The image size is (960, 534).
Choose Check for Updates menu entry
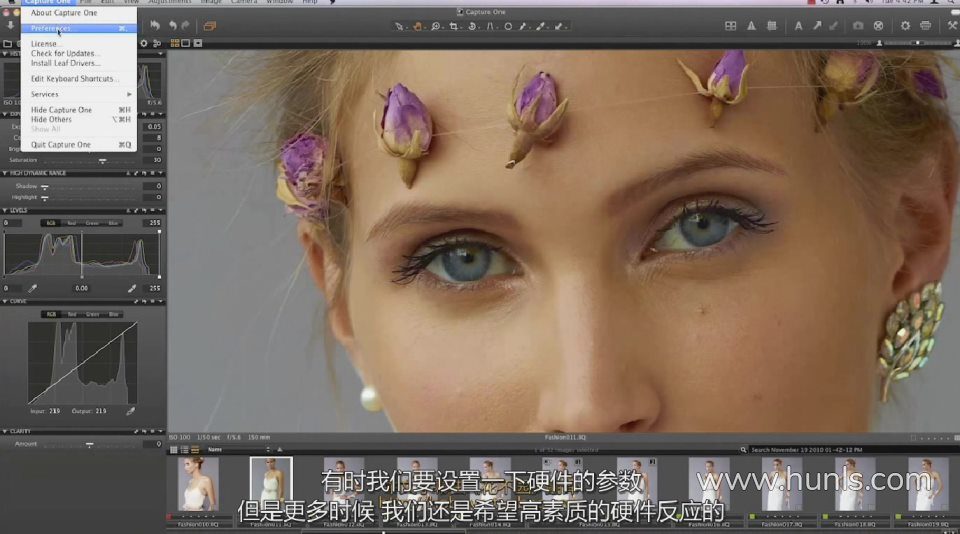65,53
